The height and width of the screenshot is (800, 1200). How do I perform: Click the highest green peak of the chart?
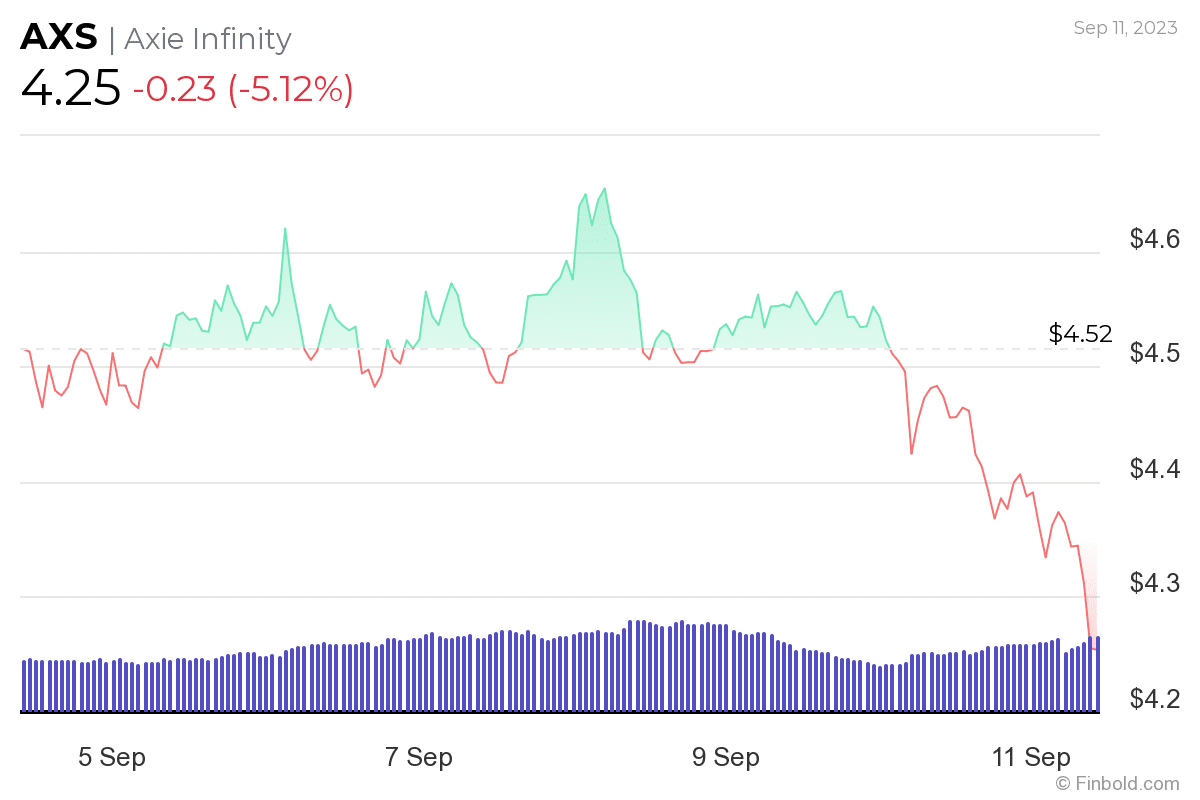[604, 188]
